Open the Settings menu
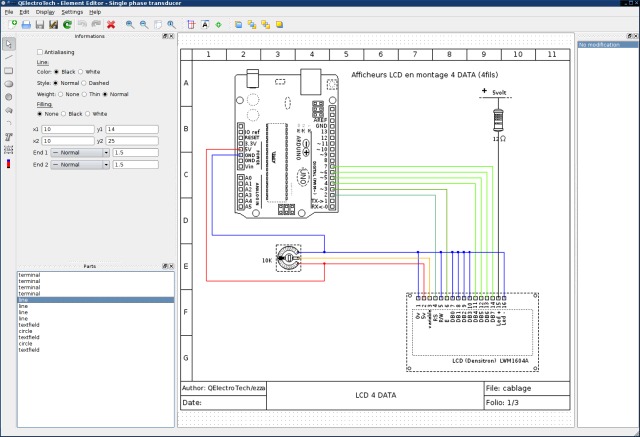Screen dimensions: 640x437 click(x=72, y=12)
